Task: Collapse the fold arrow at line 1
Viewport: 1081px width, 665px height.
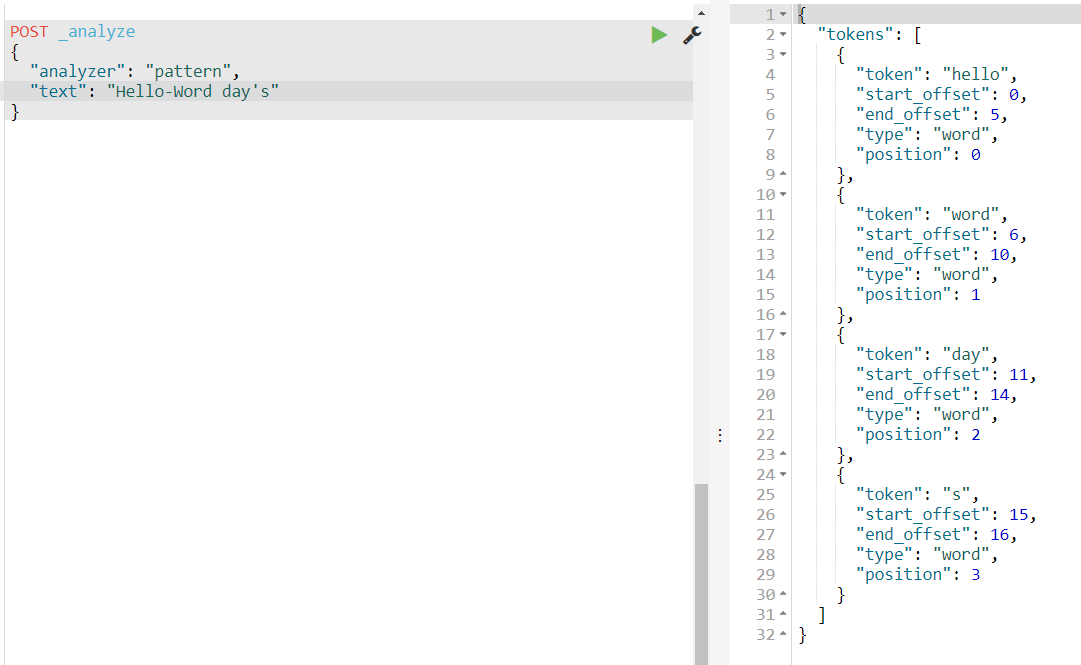Action: coord(783,14)
